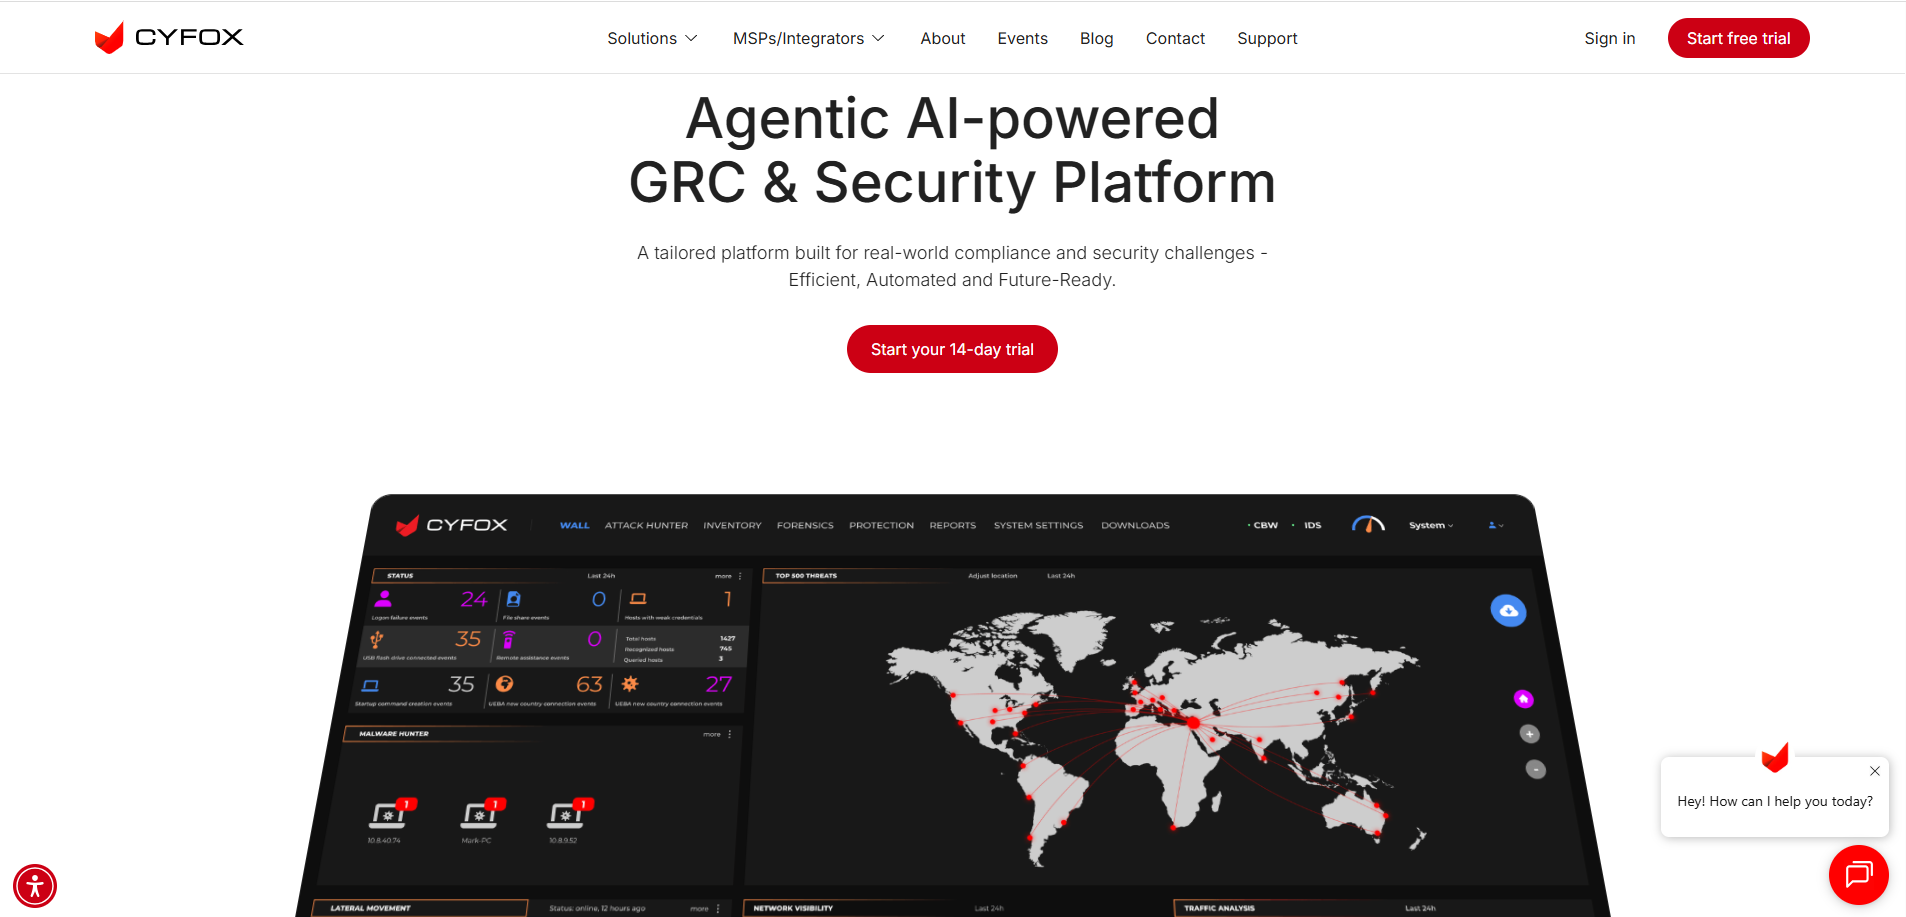Select the DOWNLOADS tab
The image size is (1906, 917).
1135,525
